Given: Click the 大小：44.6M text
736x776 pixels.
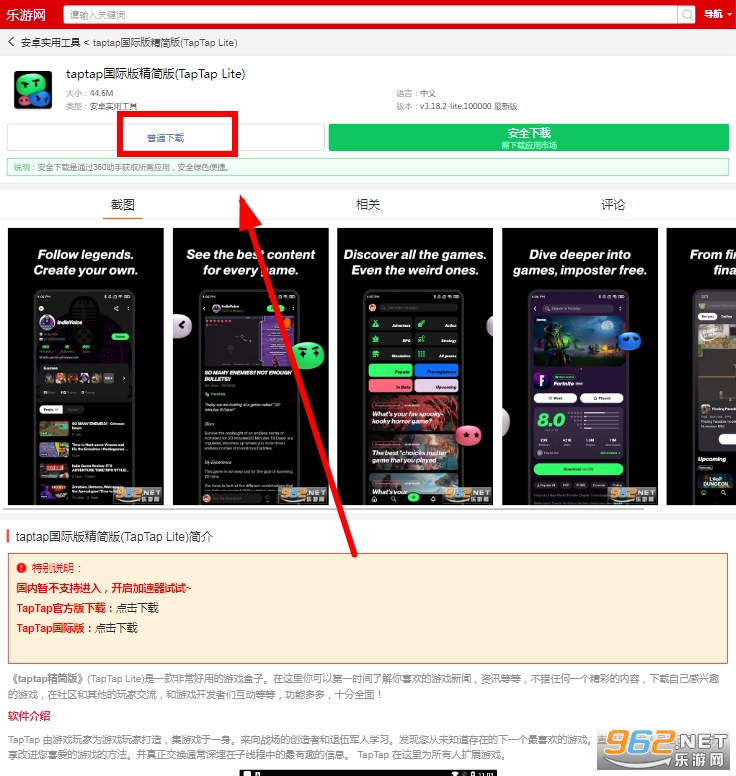Looking at the screenshot, I should pyautogui.click(x=90, y=93).
